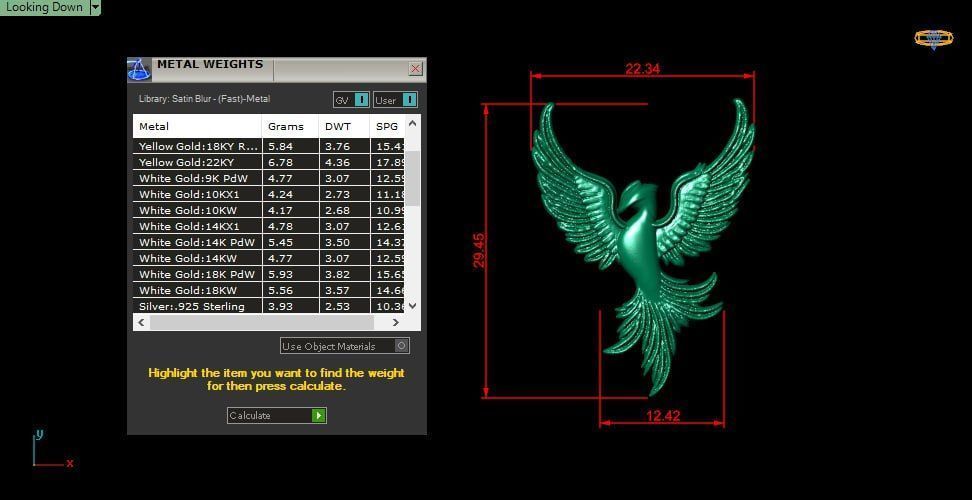The height and width of the screenshot is (500, 972).
Task: Select the Yellow Gold:22KY row
Action: click(x=269, y=162)
